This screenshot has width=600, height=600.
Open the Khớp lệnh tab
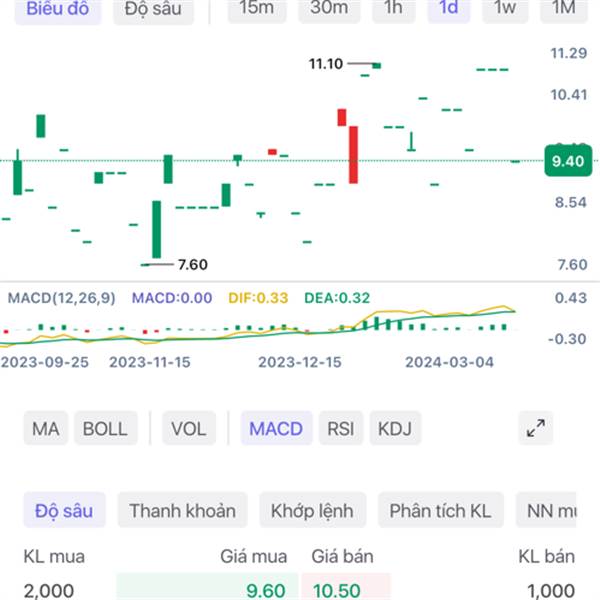(312, 510)
